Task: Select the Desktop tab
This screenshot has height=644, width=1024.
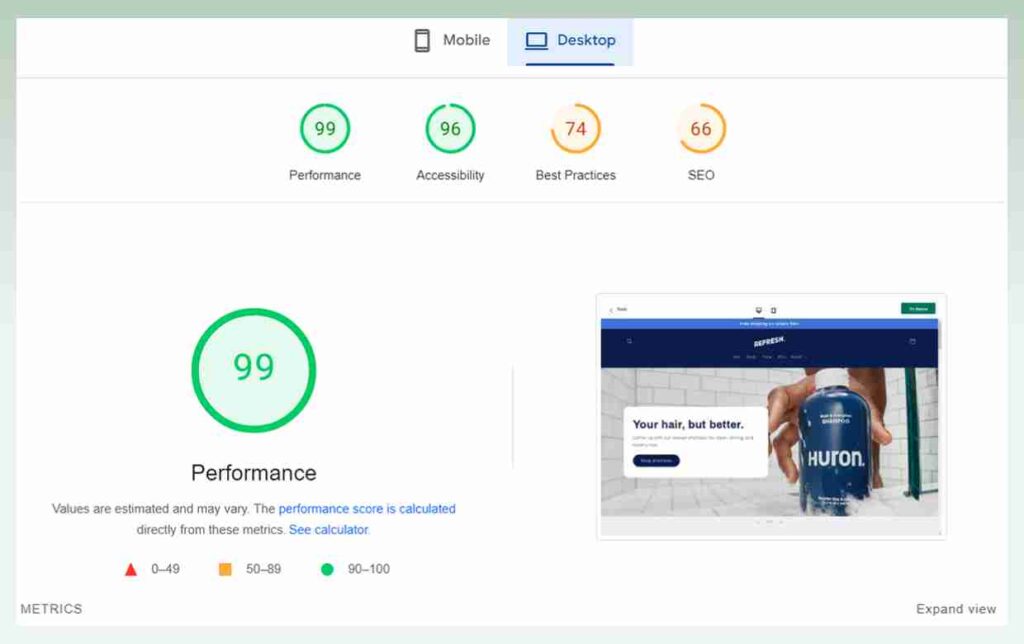Action: coord(570,40)
